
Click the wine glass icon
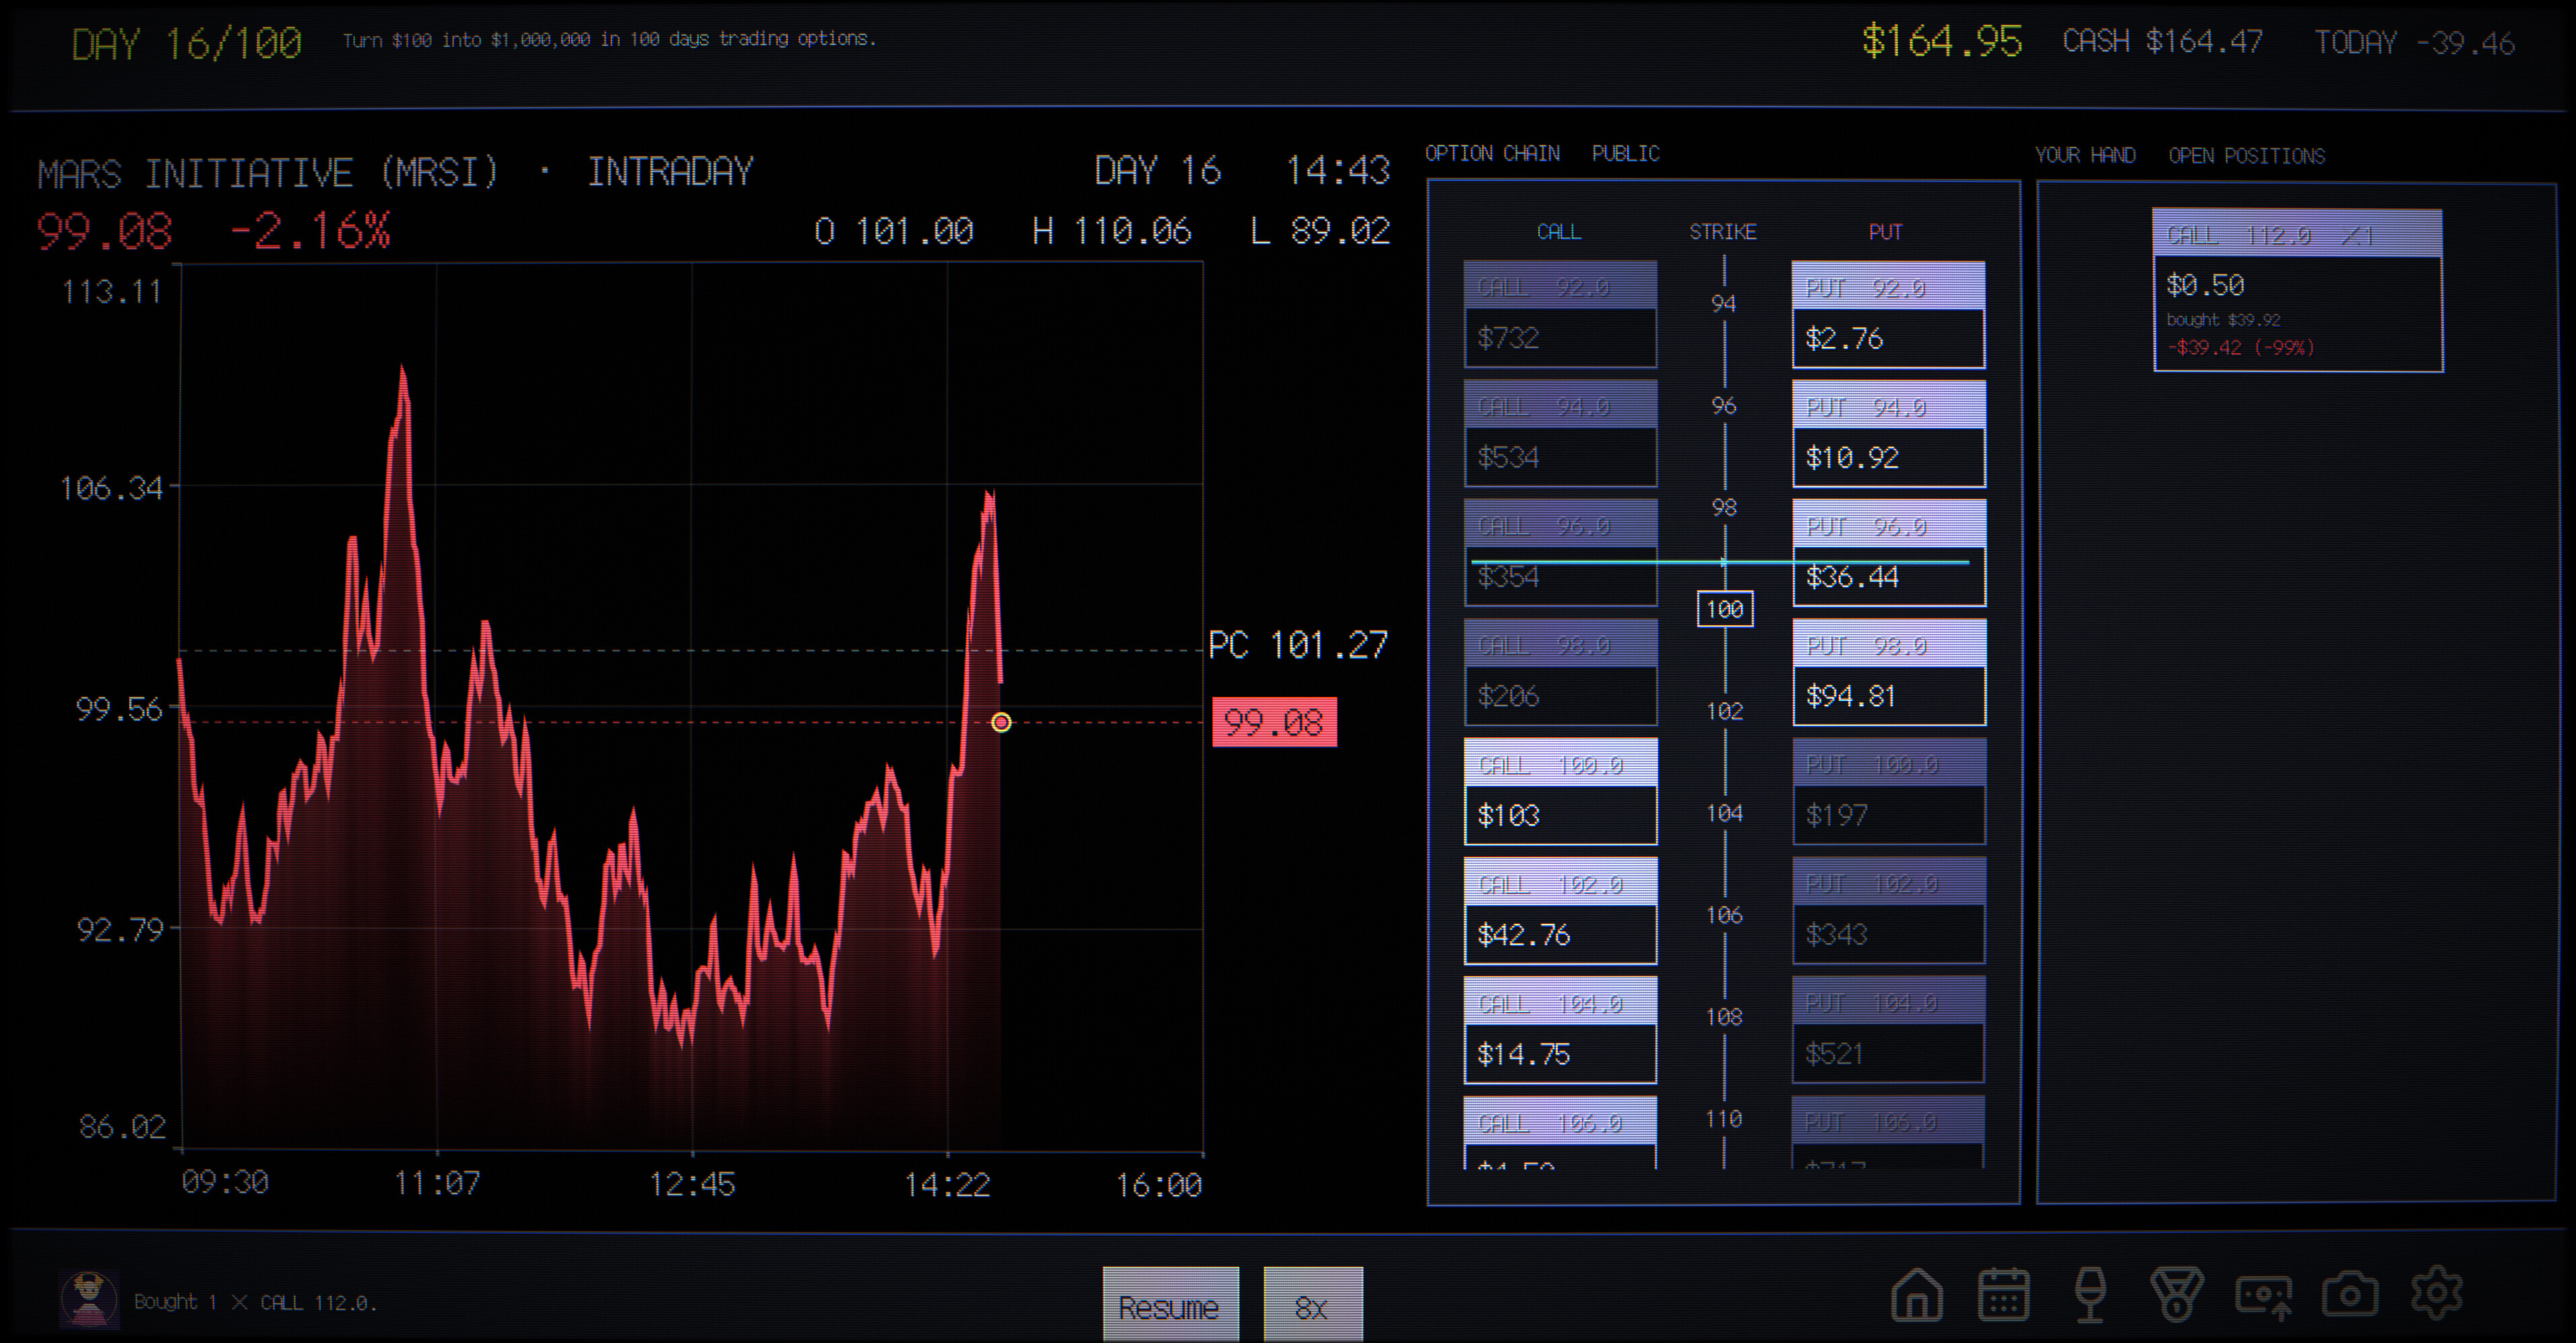tap(2090, 1294)
